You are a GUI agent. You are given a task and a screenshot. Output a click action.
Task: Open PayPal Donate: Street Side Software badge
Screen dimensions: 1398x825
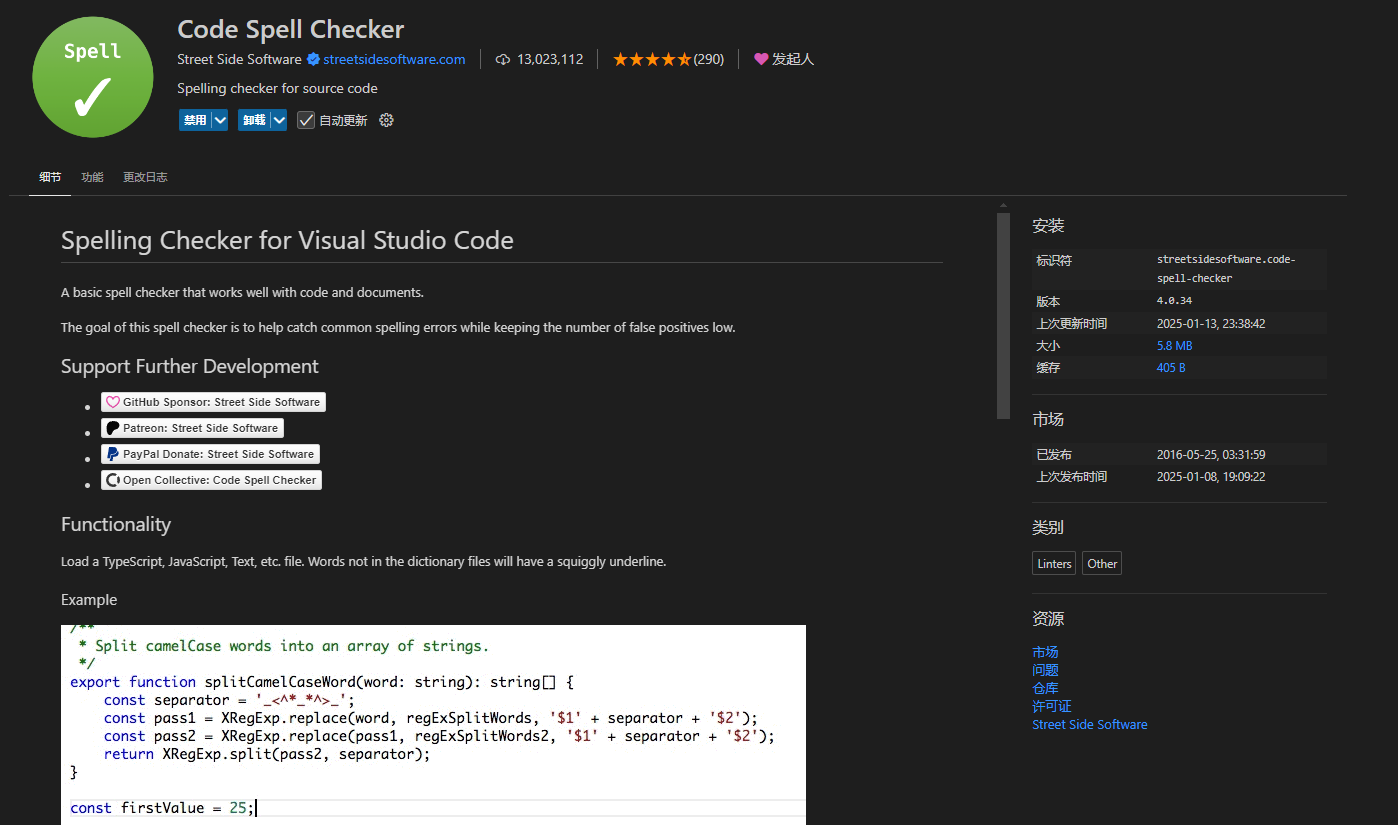click(x=210, y=454)
